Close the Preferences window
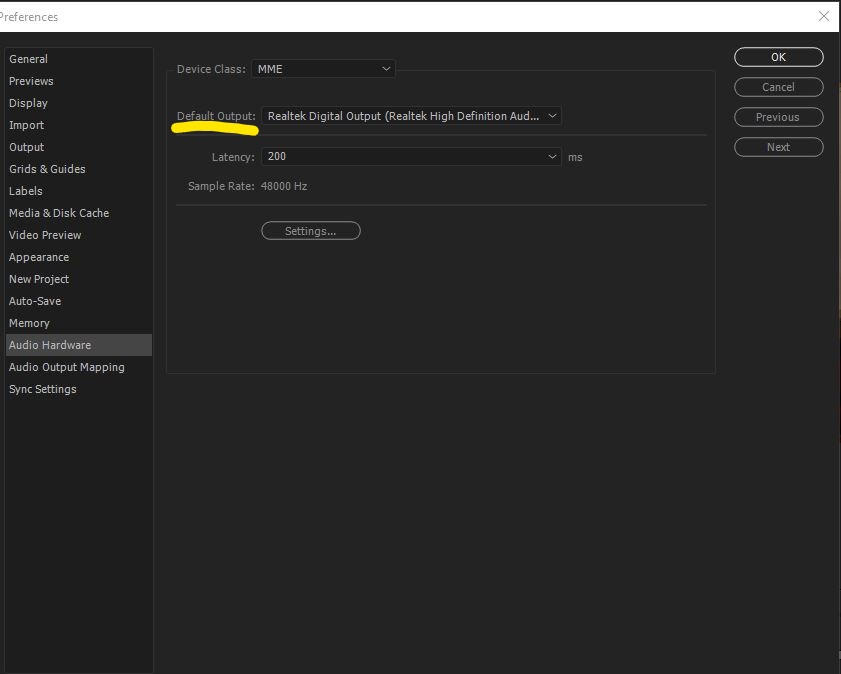 pyautogui.click(x=824, y=16)
